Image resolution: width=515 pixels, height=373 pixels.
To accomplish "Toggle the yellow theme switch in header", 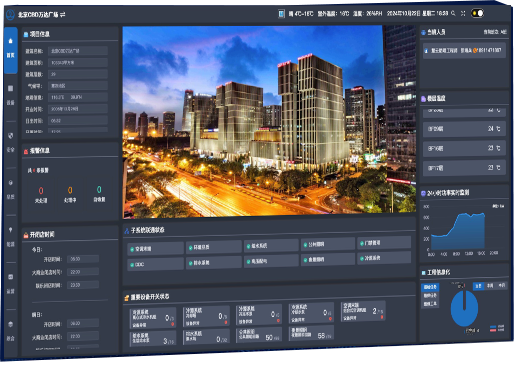I will [477, 13].
